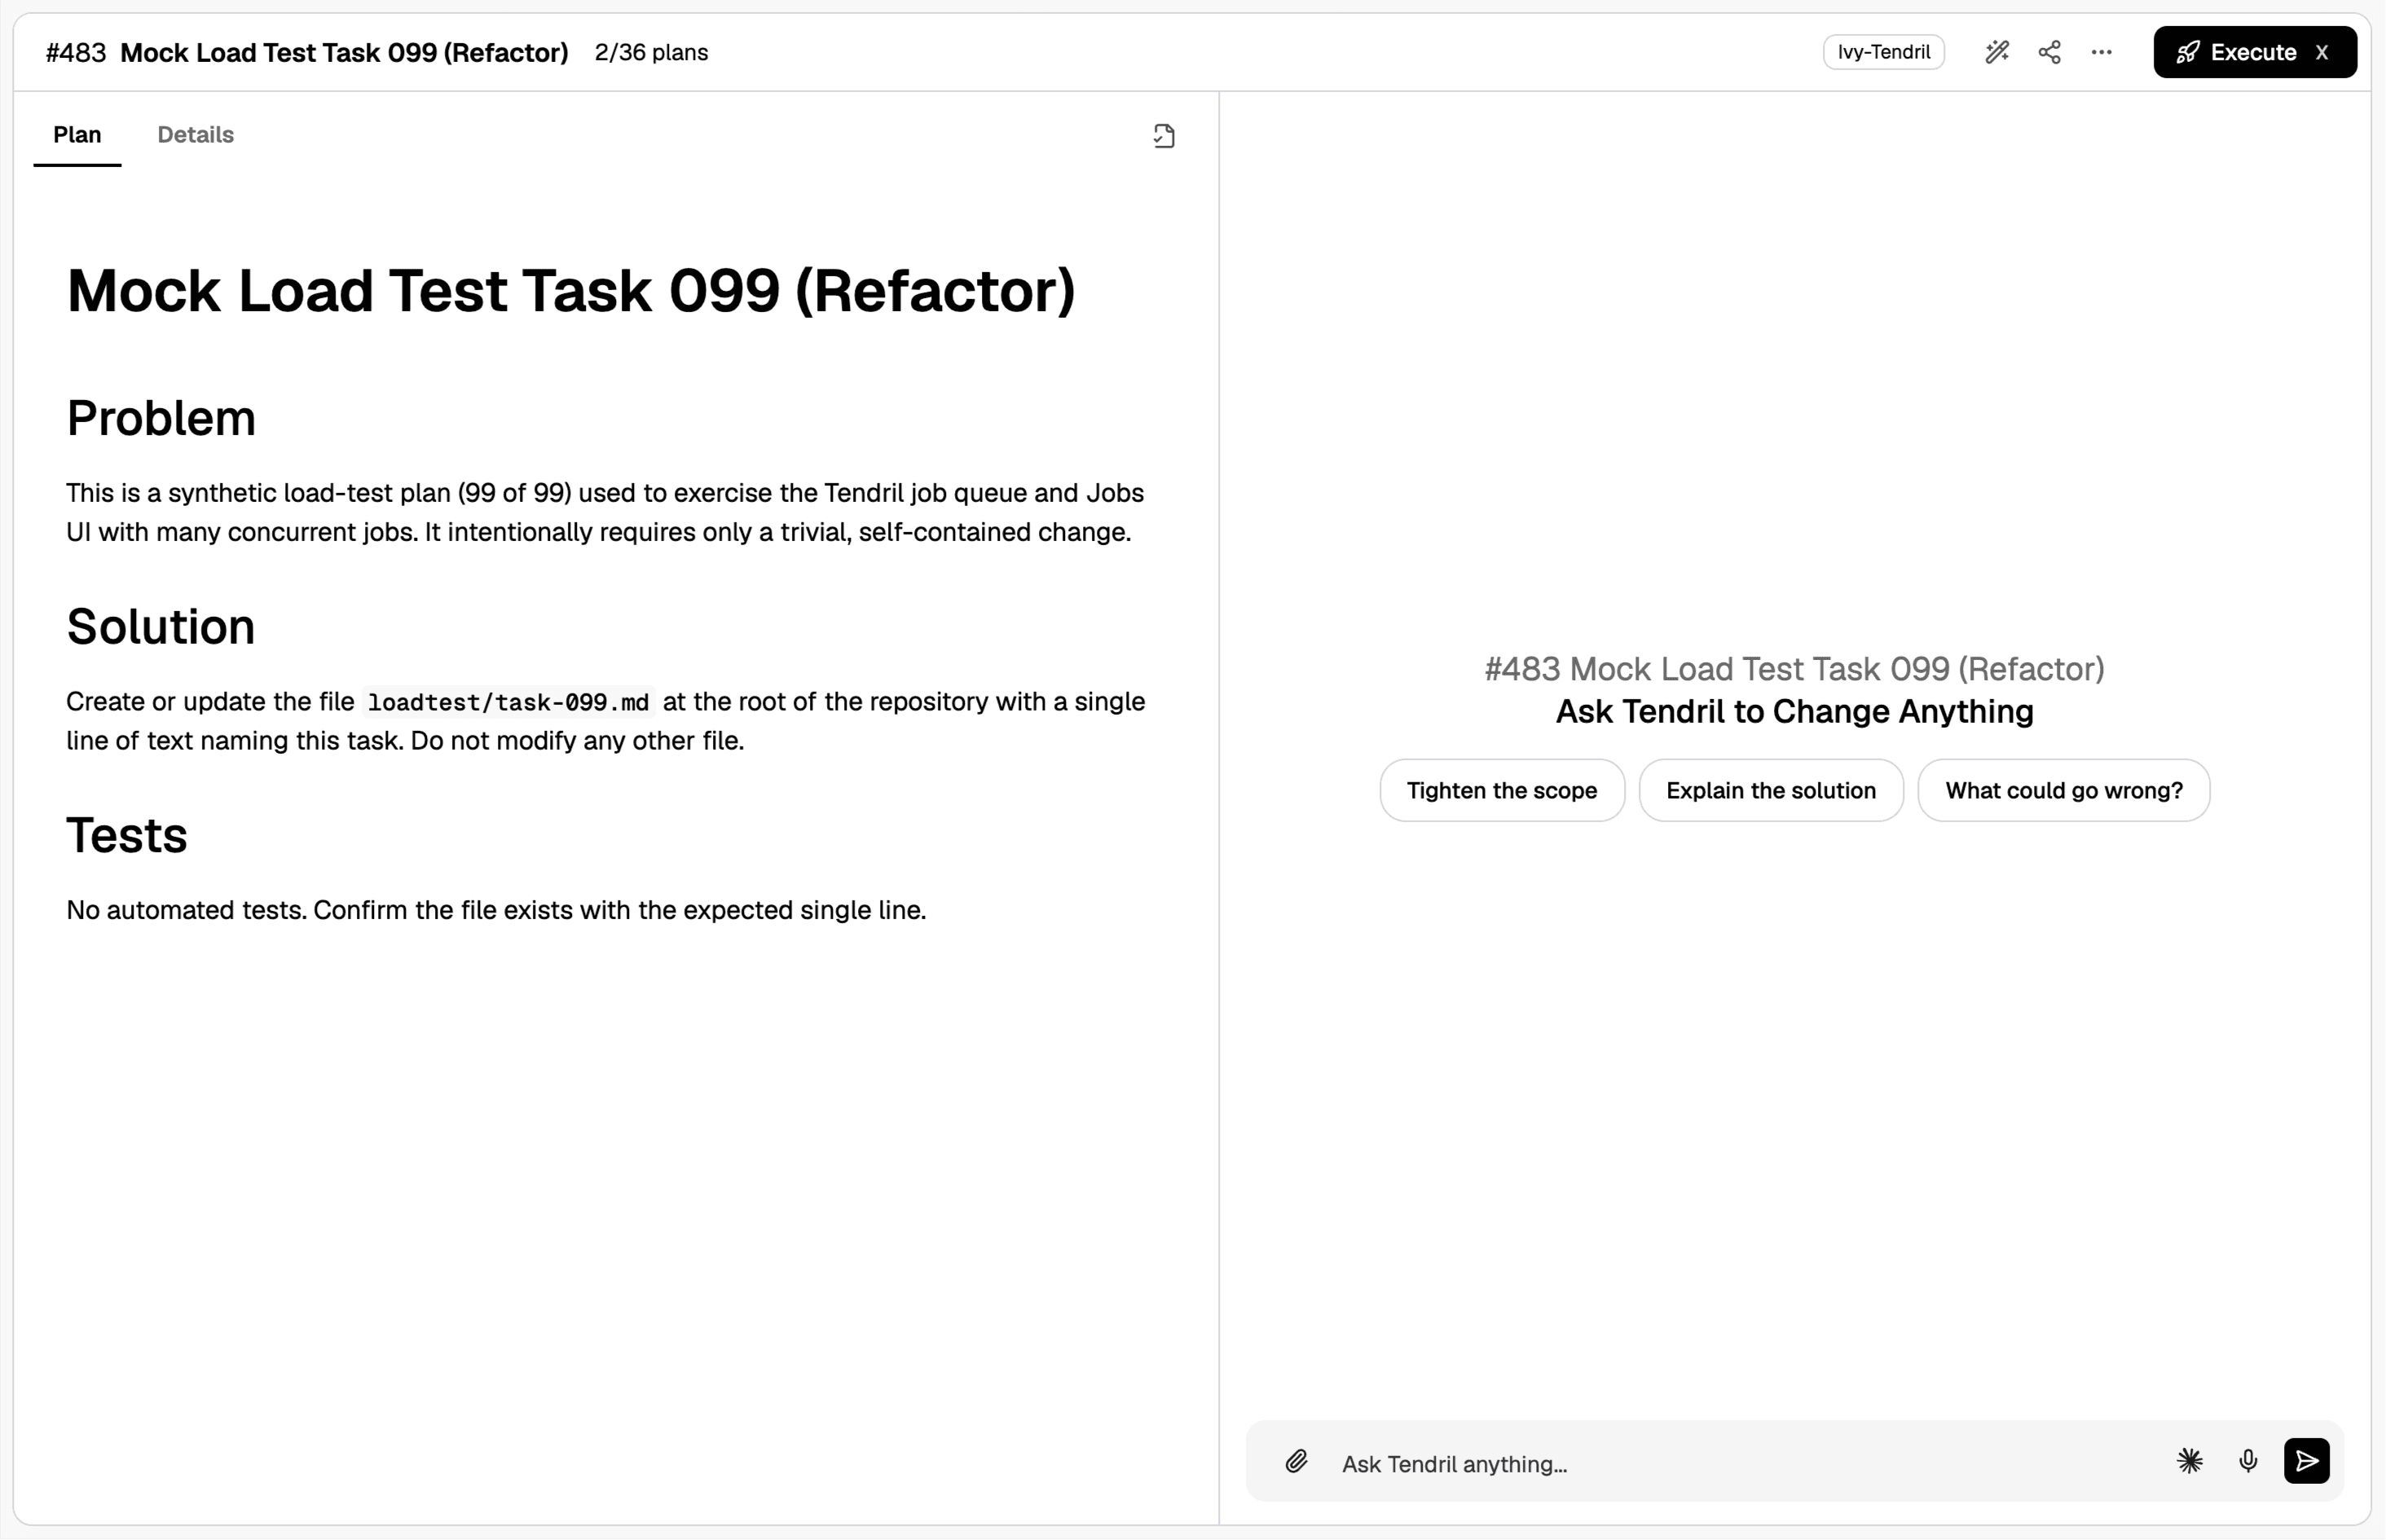Click the header title Mock Load Test Task 099
Image resolution: width=2386 pixels, height=1540 pixels.
(x=344, y=52)
